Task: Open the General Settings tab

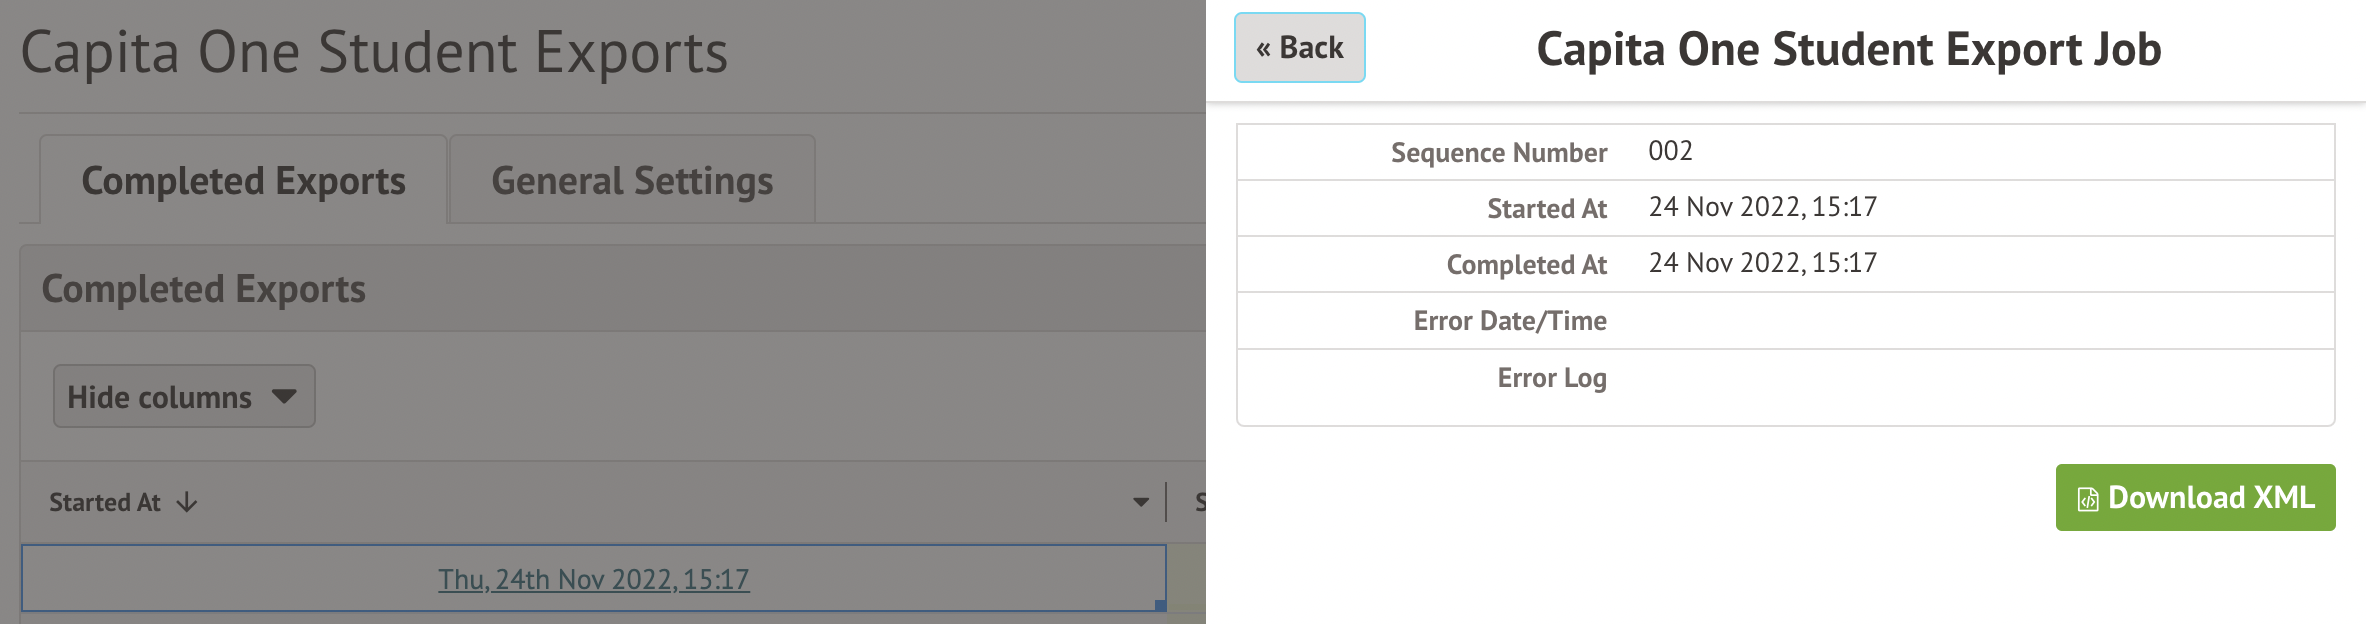Action: [x=632, y=181]
